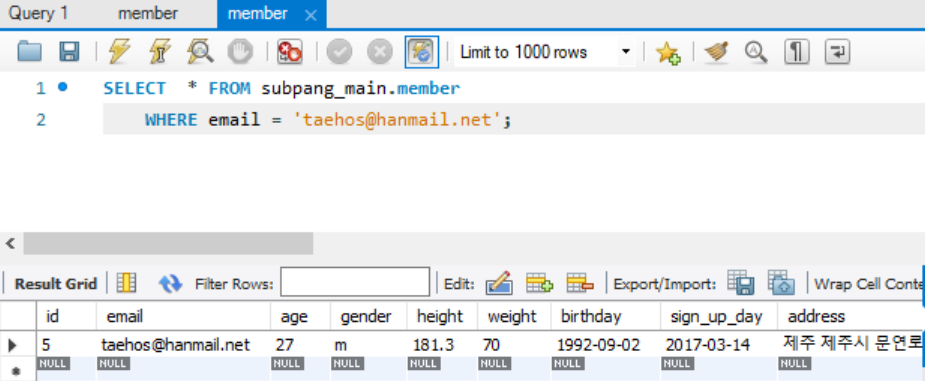Click the sign_up_day column header
The height and width of the screenshot is (381, 925).
(x=719, y=317)
